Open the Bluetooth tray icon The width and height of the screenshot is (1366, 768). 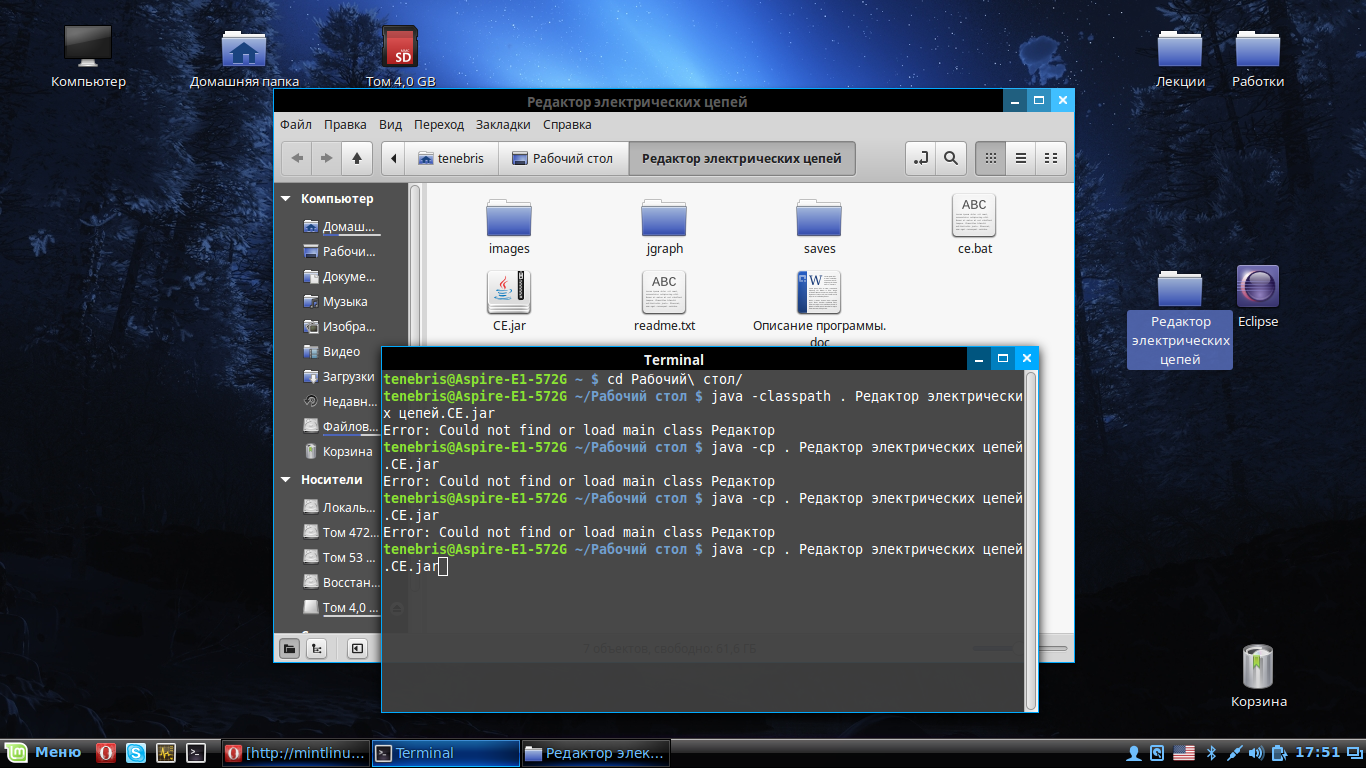(x=1209, y=753)
